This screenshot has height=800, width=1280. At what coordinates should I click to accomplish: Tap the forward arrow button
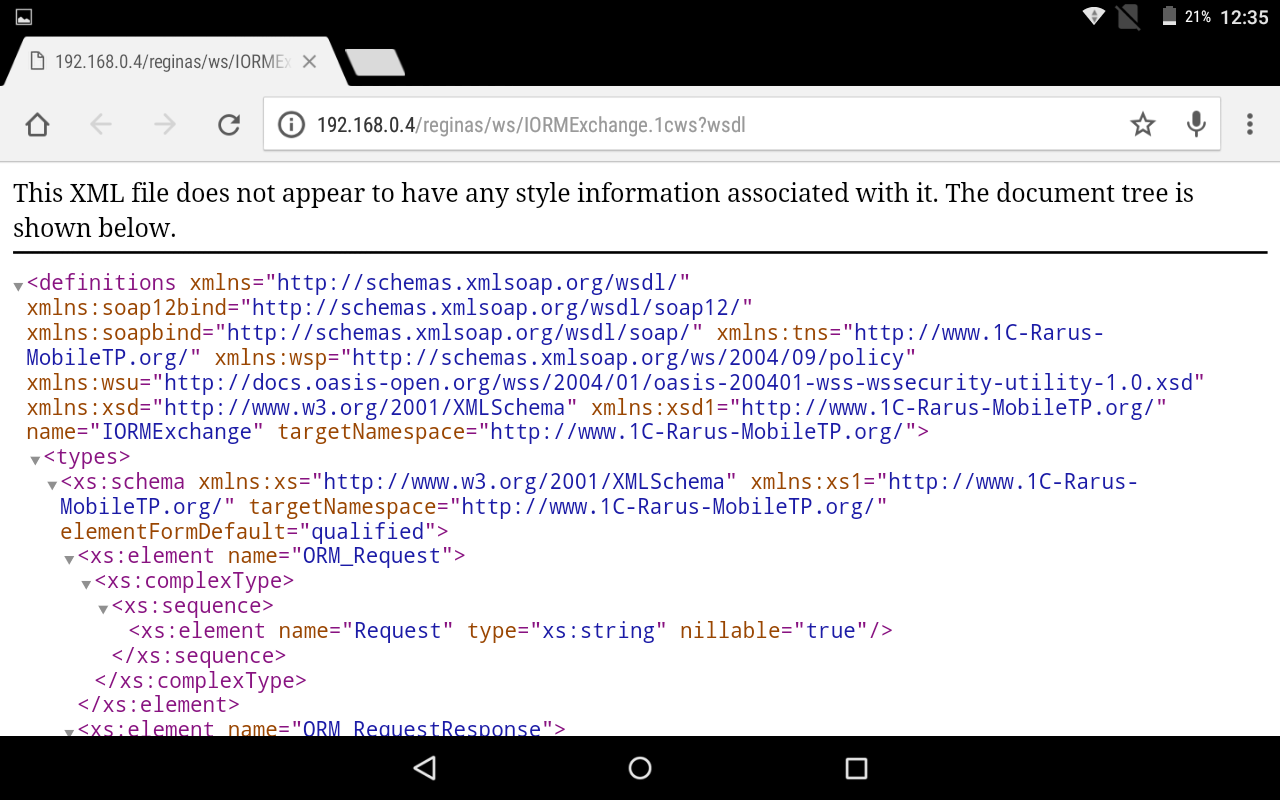pyautogui.click(x=165, y=124)
